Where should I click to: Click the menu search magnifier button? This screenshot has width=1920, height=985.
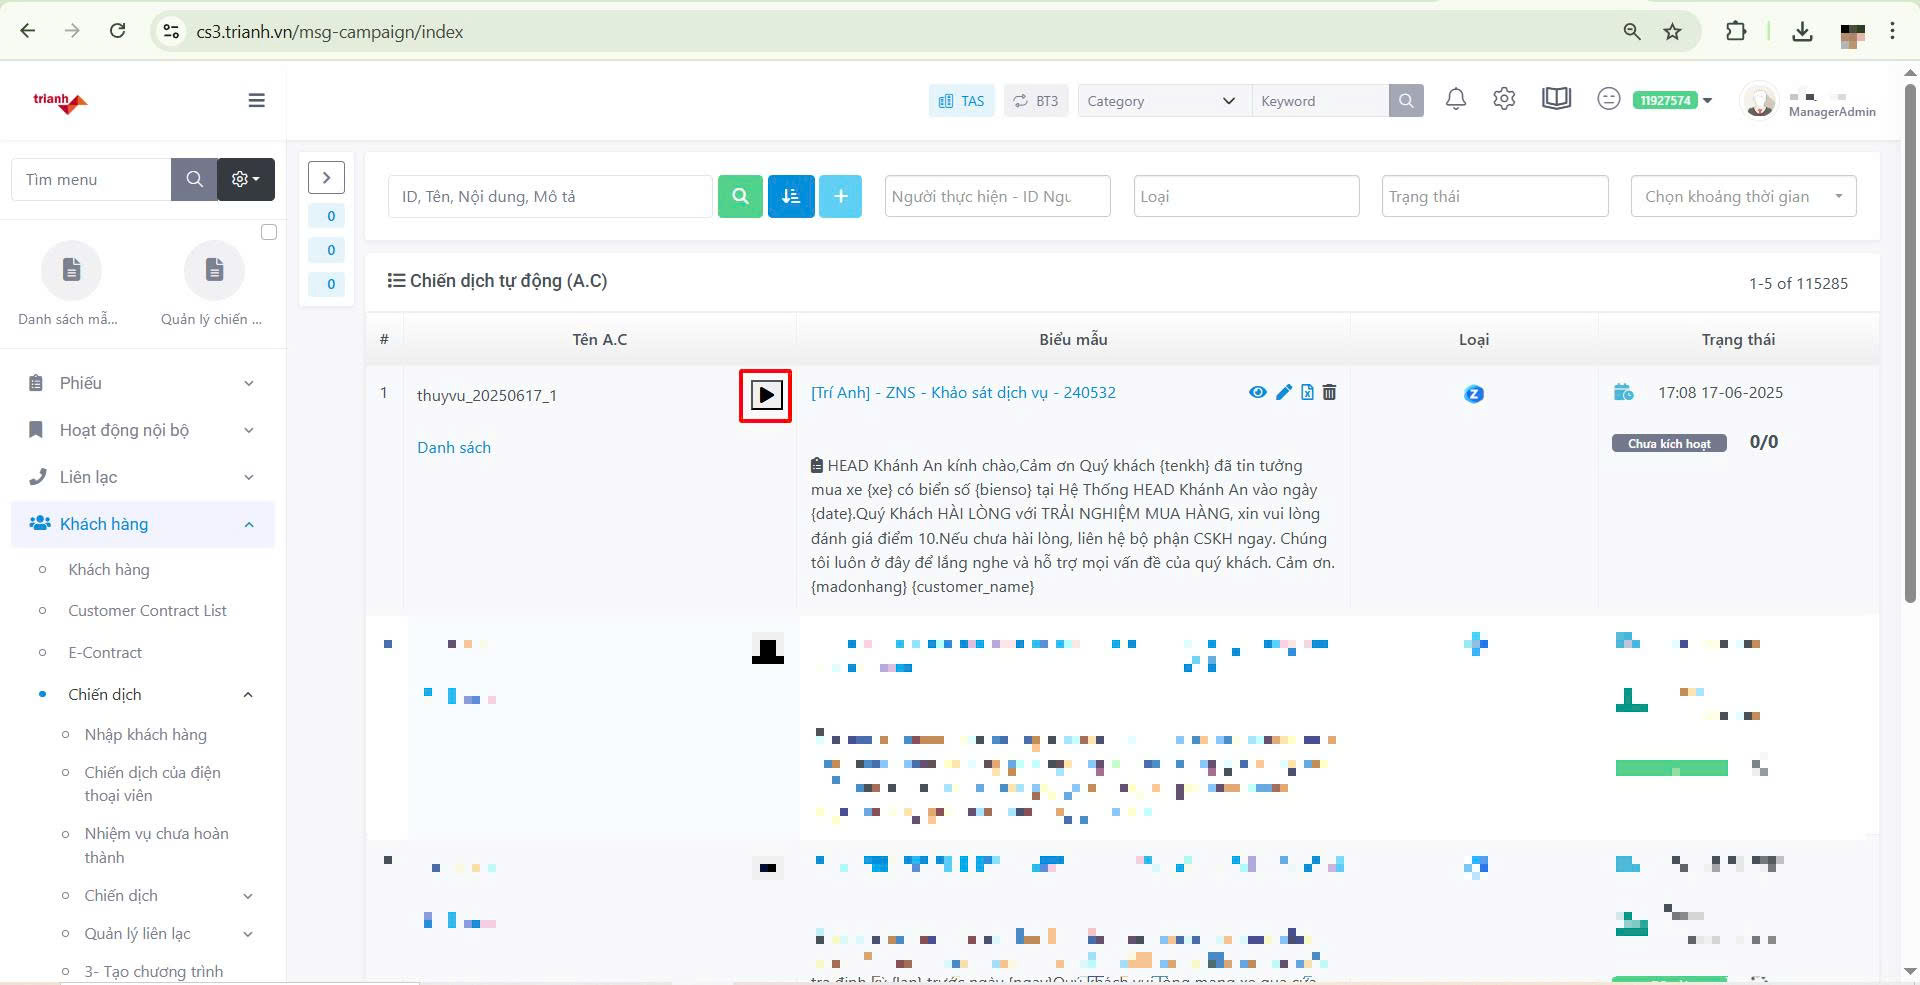pyautogui.click(x=194, y=179)
